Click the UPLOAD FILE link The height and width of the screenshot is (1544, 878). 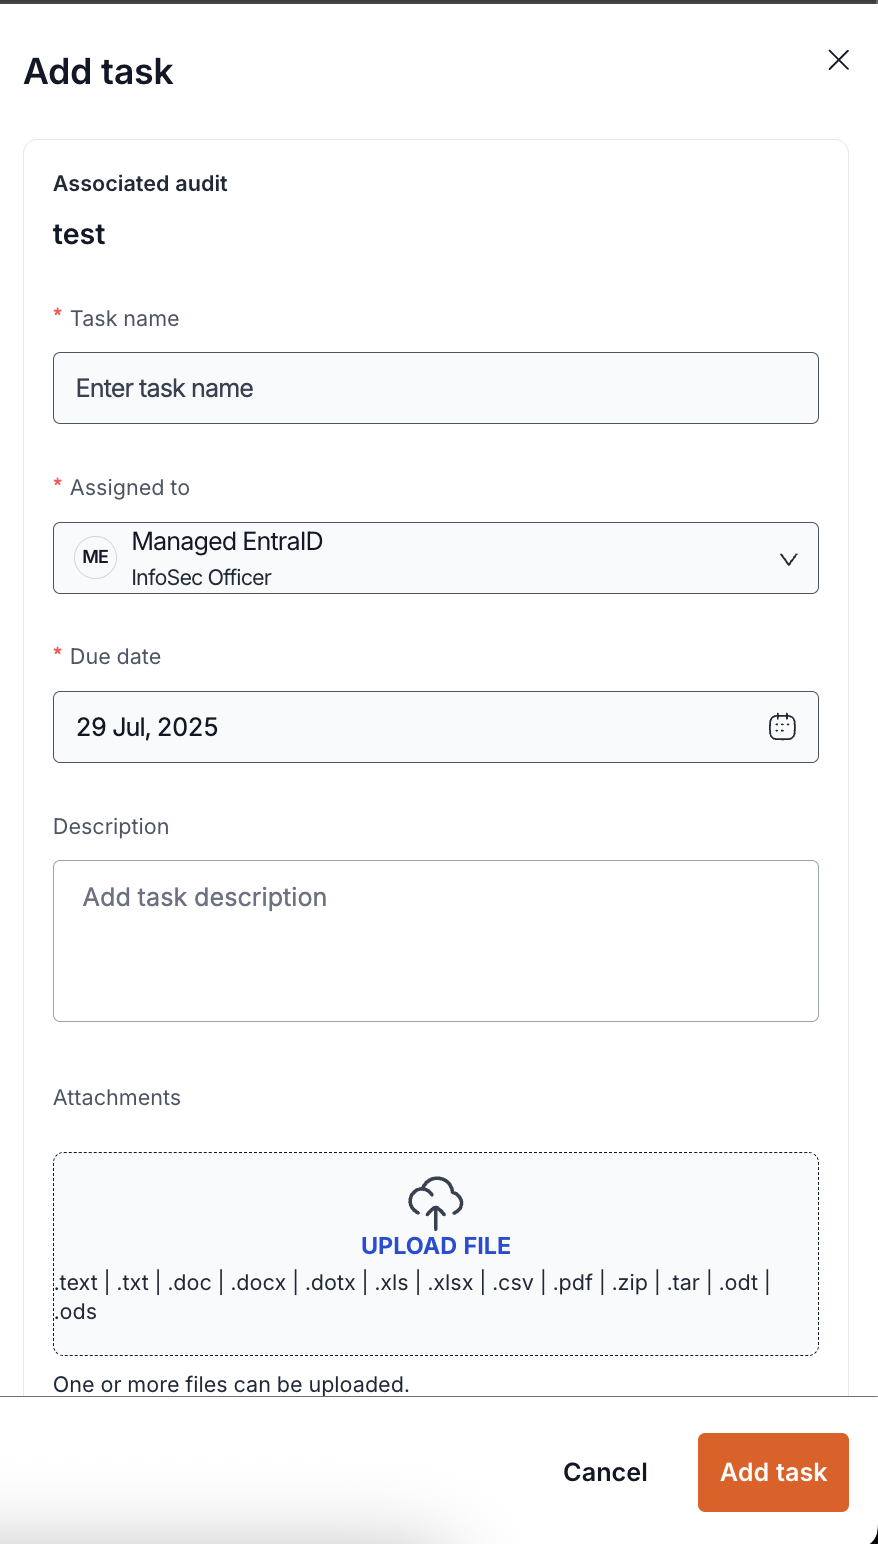(x=435, y=1246)
